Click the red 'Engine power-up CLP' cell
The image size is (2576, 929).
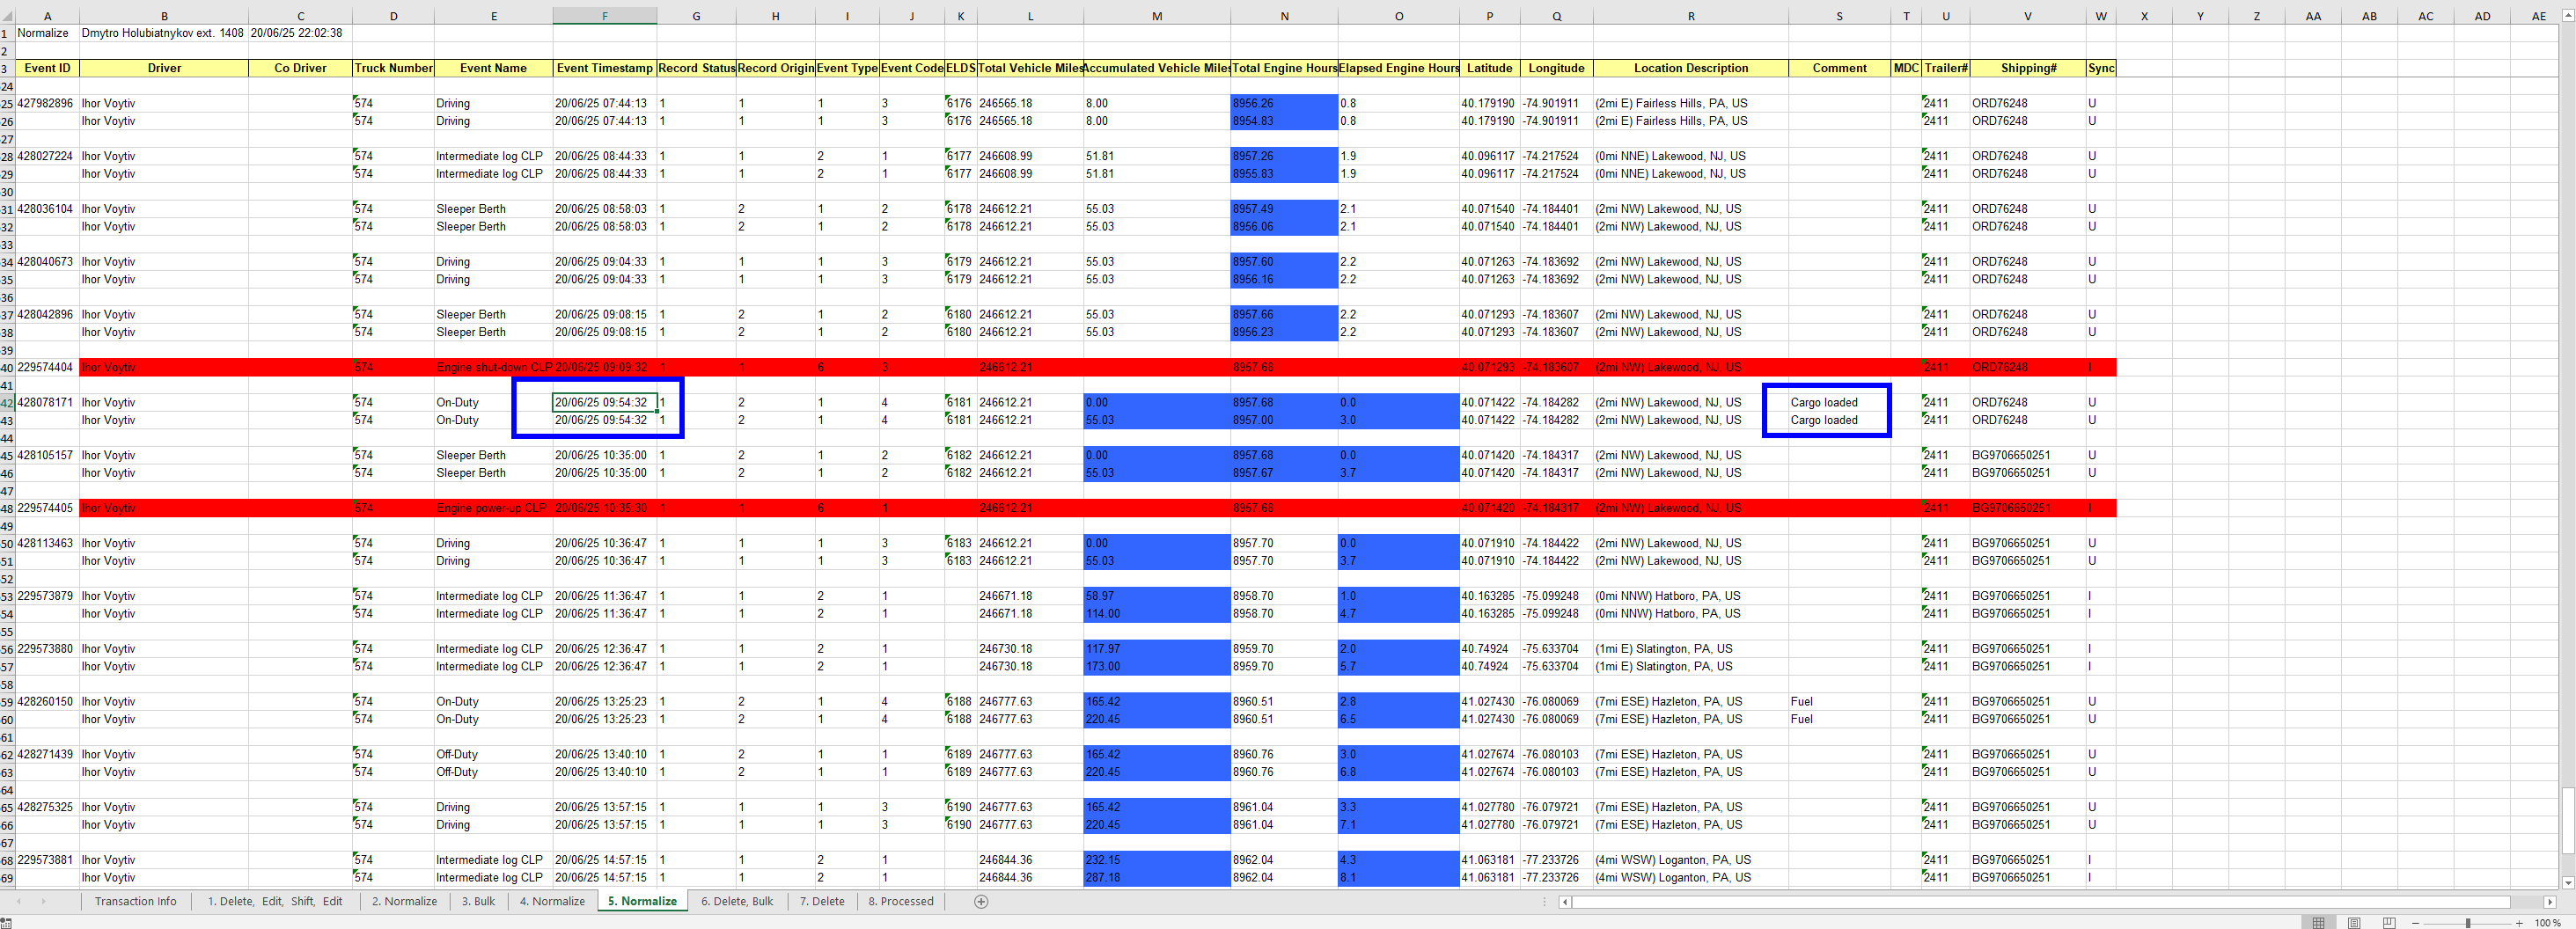[x=493, y=508]
